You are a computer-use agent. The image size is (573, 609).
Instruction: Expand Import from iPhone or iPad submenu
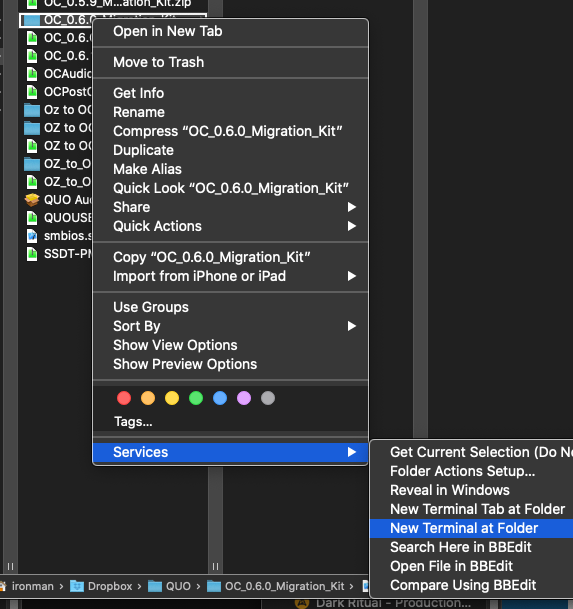click(x=230, y=276)
